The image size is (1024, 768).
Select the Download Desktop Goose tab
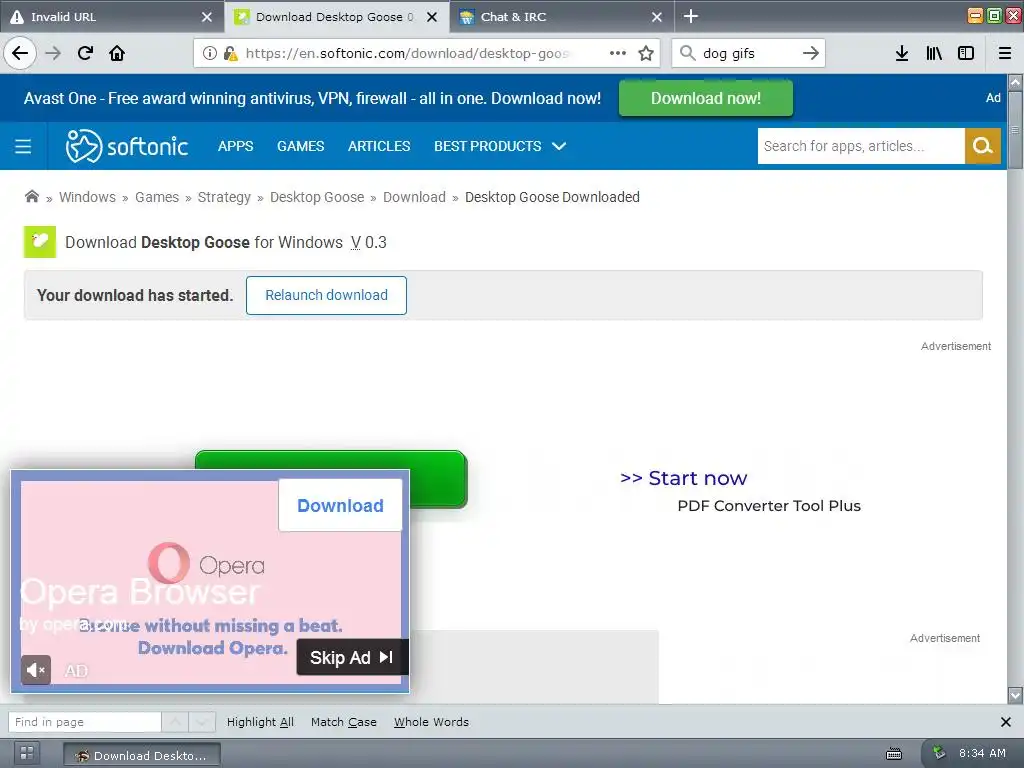[336, 17]
